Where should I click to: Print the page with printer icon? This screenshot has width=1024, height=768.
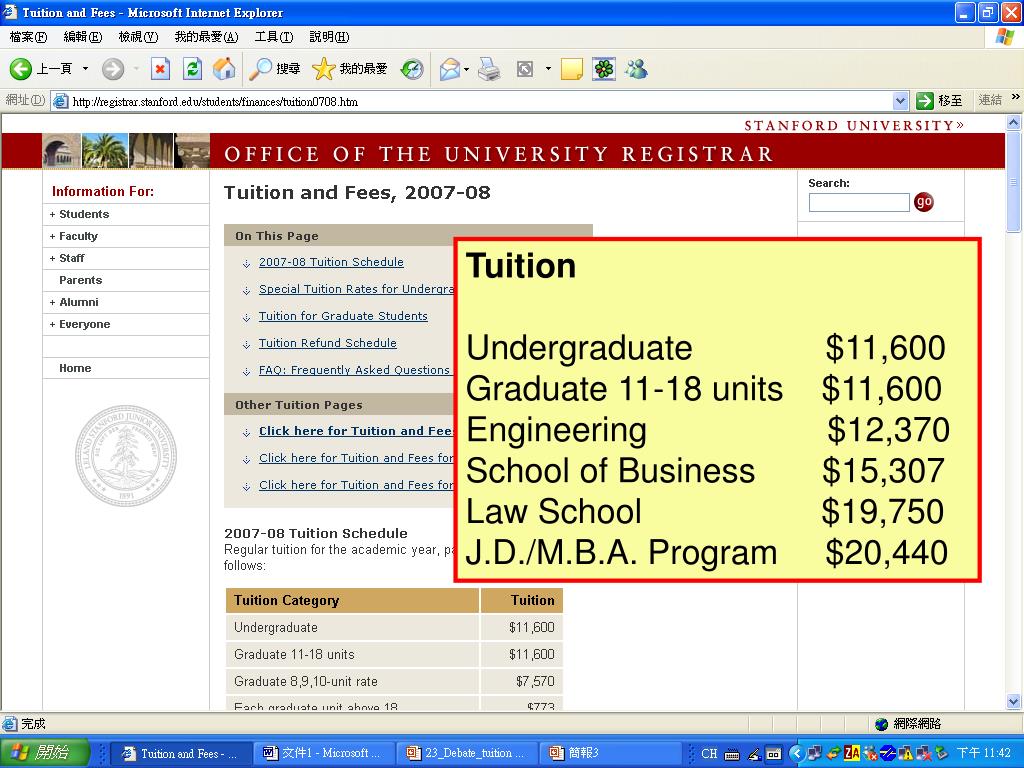pos(489,69)
